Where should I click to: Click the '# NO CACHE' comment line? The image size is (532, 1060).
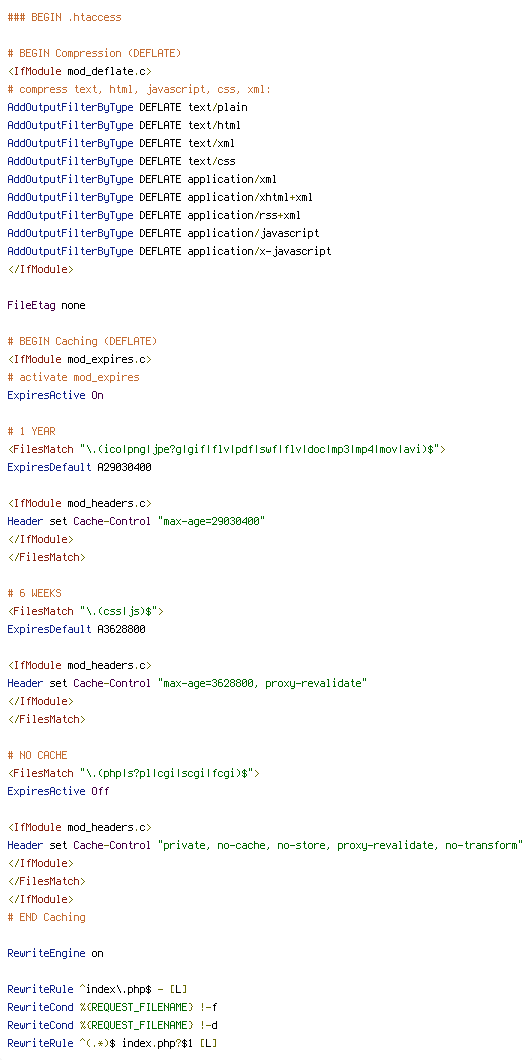(37, 755)
